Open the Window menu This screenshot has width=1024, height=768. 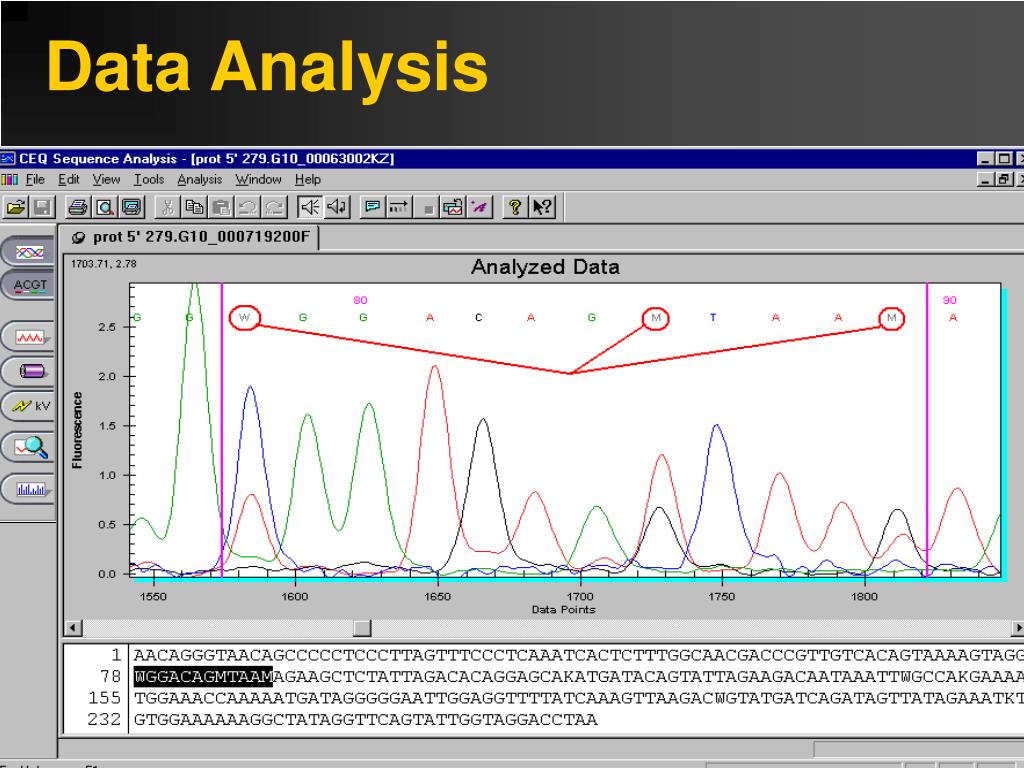pyautogui.click(x=259, y=180)
